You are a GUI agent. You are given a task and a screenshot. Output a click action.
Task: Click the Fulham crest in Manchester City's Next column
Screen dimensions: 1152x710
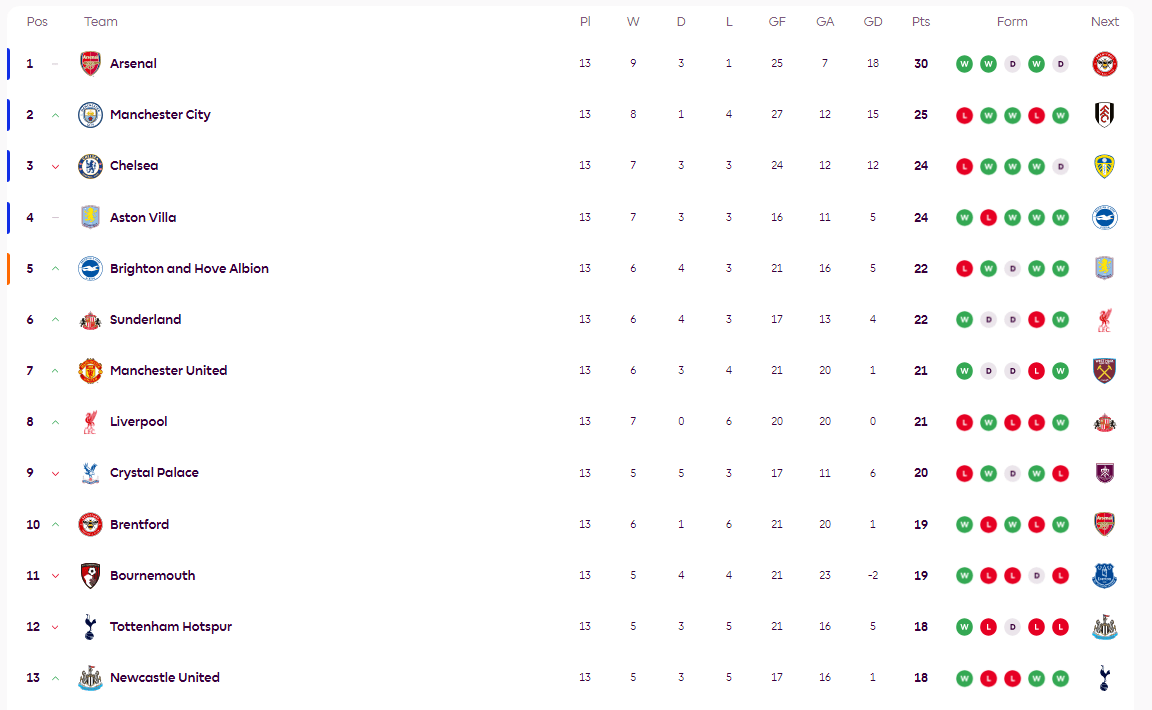(1104, 115)
